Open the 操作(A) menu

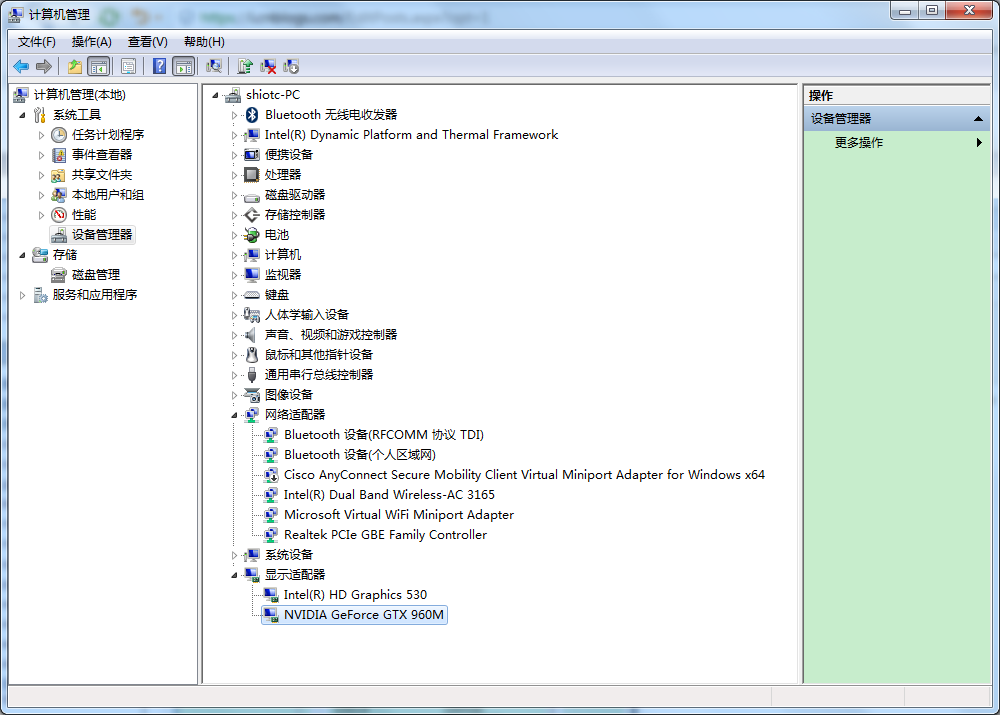pyautogui.click(x=91, y=42)
